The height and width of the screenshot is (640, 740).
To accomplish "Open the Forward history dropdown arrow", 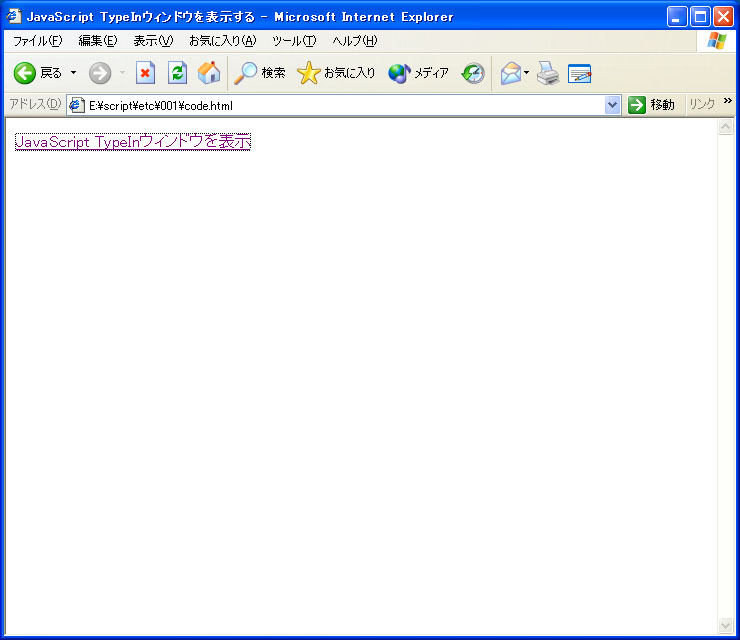I will pos(123,73).
